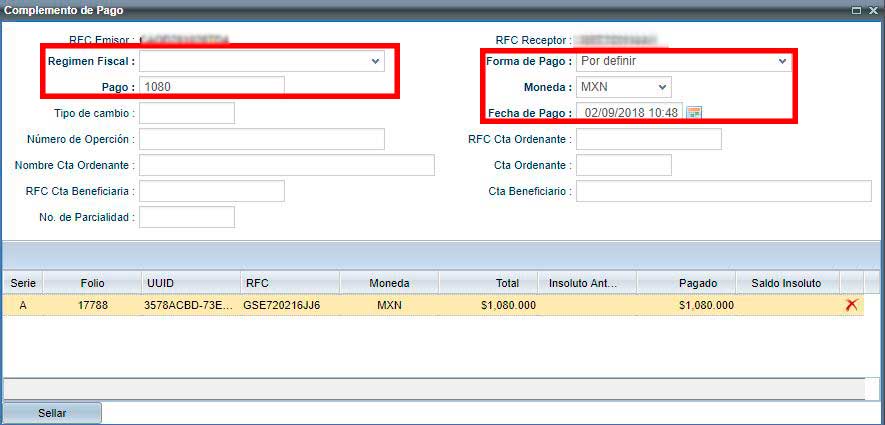The image size is (885, 425).
Task: Open the Fecha de Pago calendar picker
Action: click(x=694, y=112)
